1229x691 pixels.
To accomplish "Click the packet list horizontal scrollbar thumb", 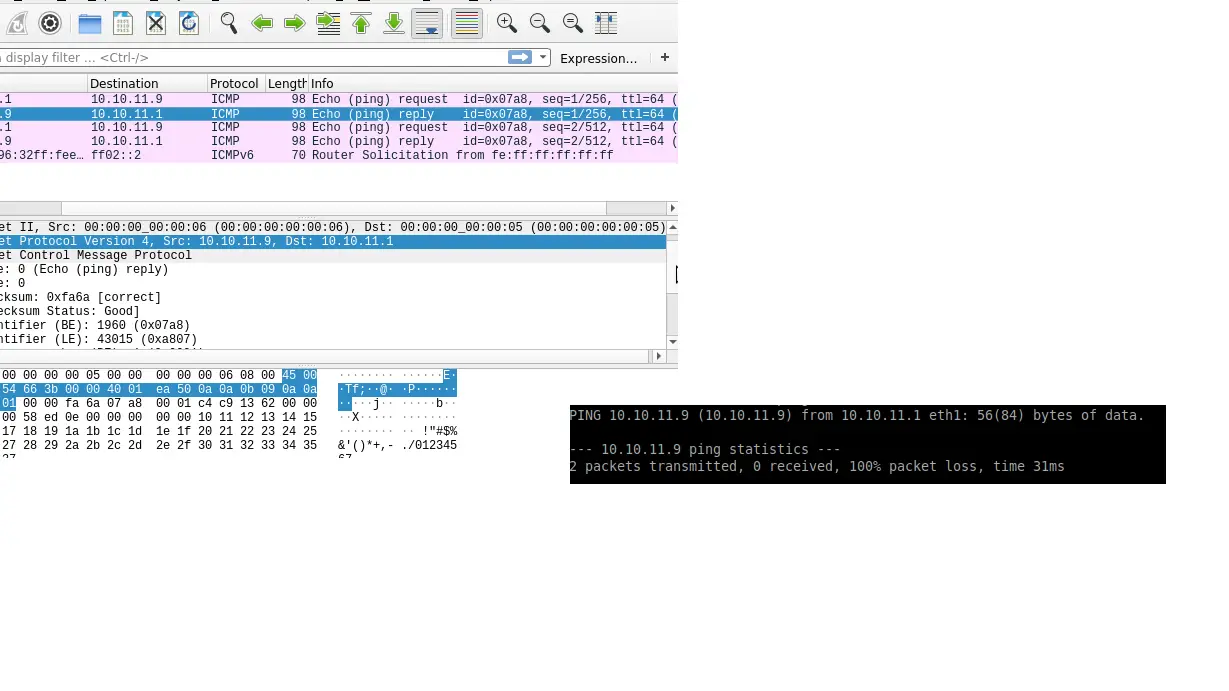I will tap(334, 208).
